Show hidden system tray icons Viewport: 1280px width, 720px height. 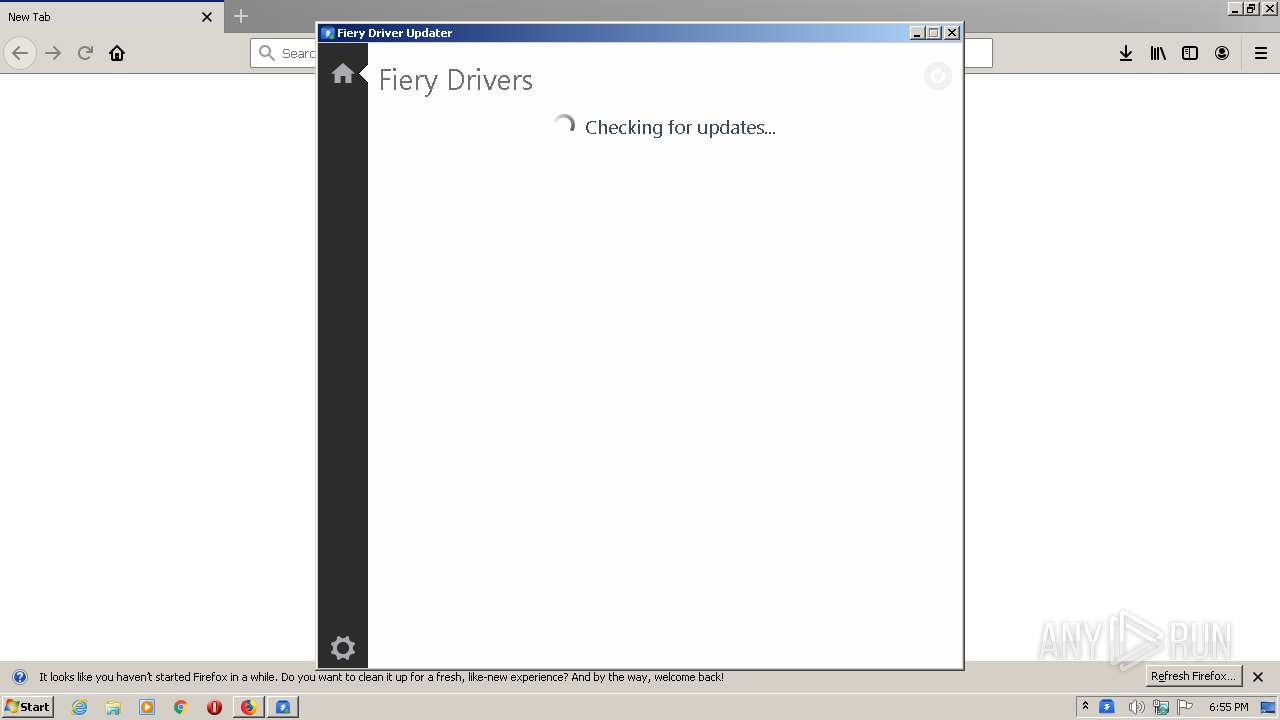click(x=1085, y=707)
